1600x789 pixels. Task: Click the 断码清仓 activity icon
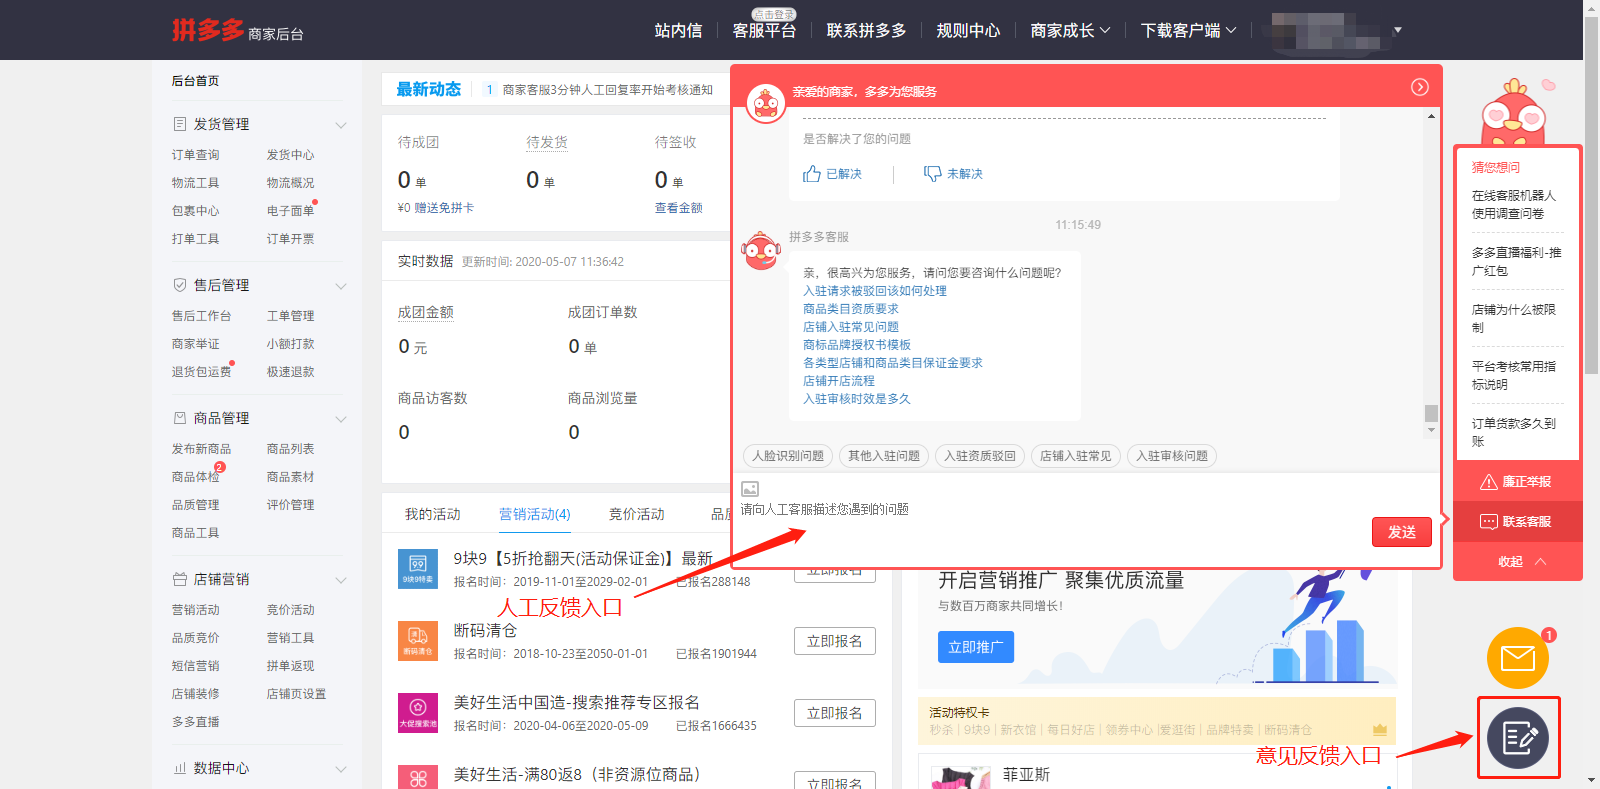click(418, 640)
